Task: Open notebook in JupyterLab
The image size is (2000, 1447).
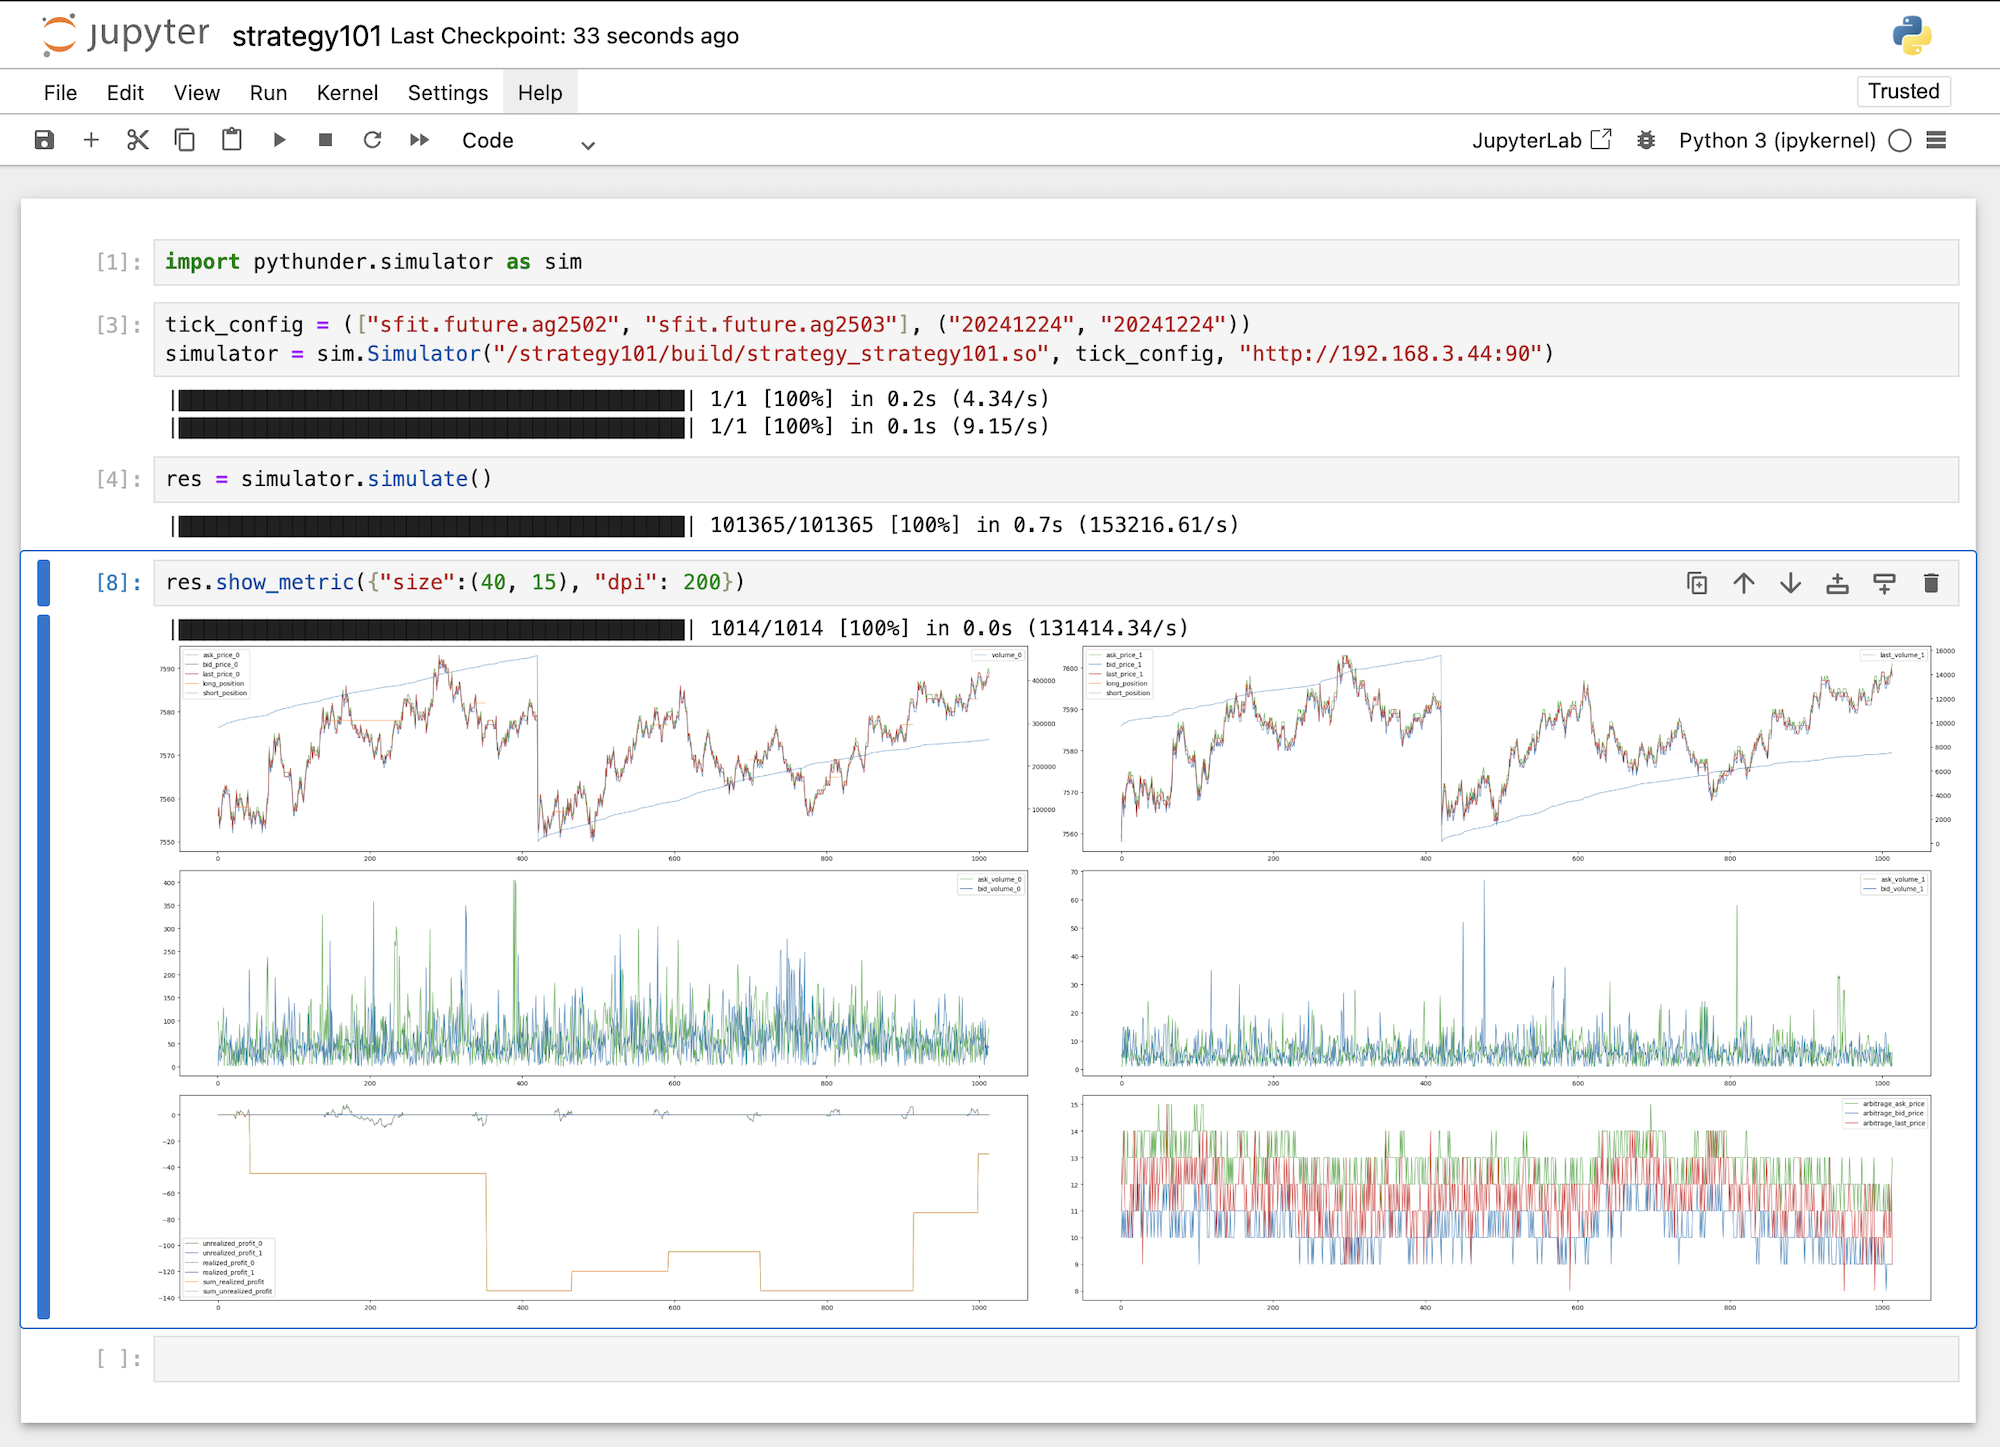Action: coord(1541,140)
